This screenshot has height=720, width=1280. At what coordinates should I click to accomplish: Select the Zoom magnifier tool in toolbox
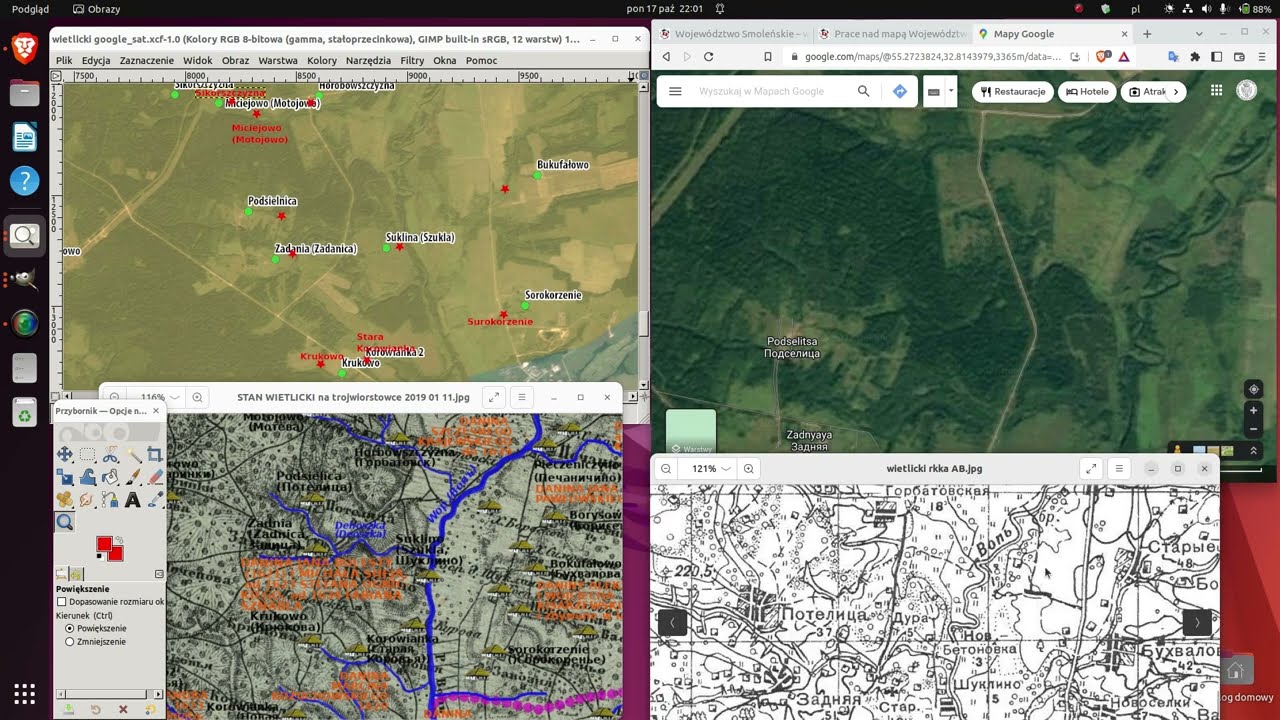point(65,521)
